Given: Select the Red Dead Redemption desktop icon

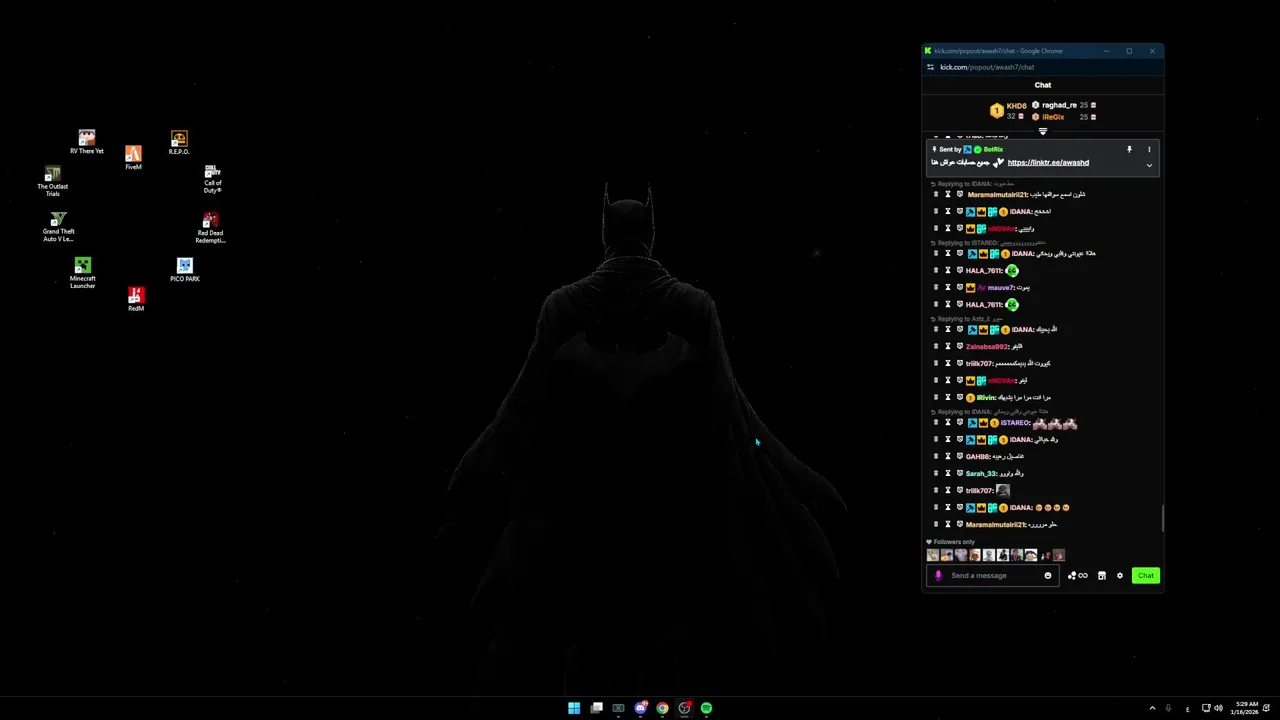Looking at the screenshot, I should tap(210, 228).
